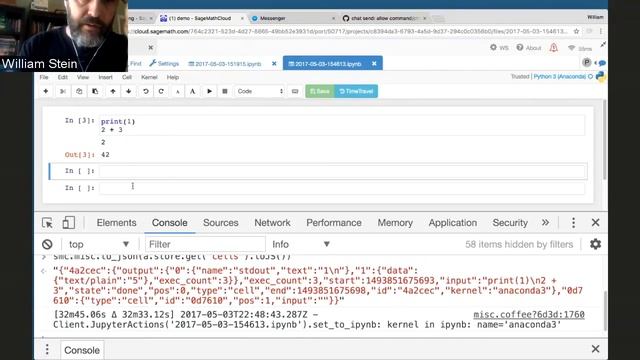This screenshot has width=640, height=360.
Task: Open project Settings tab
Action: pyautogui.click(x=164, y=64)
